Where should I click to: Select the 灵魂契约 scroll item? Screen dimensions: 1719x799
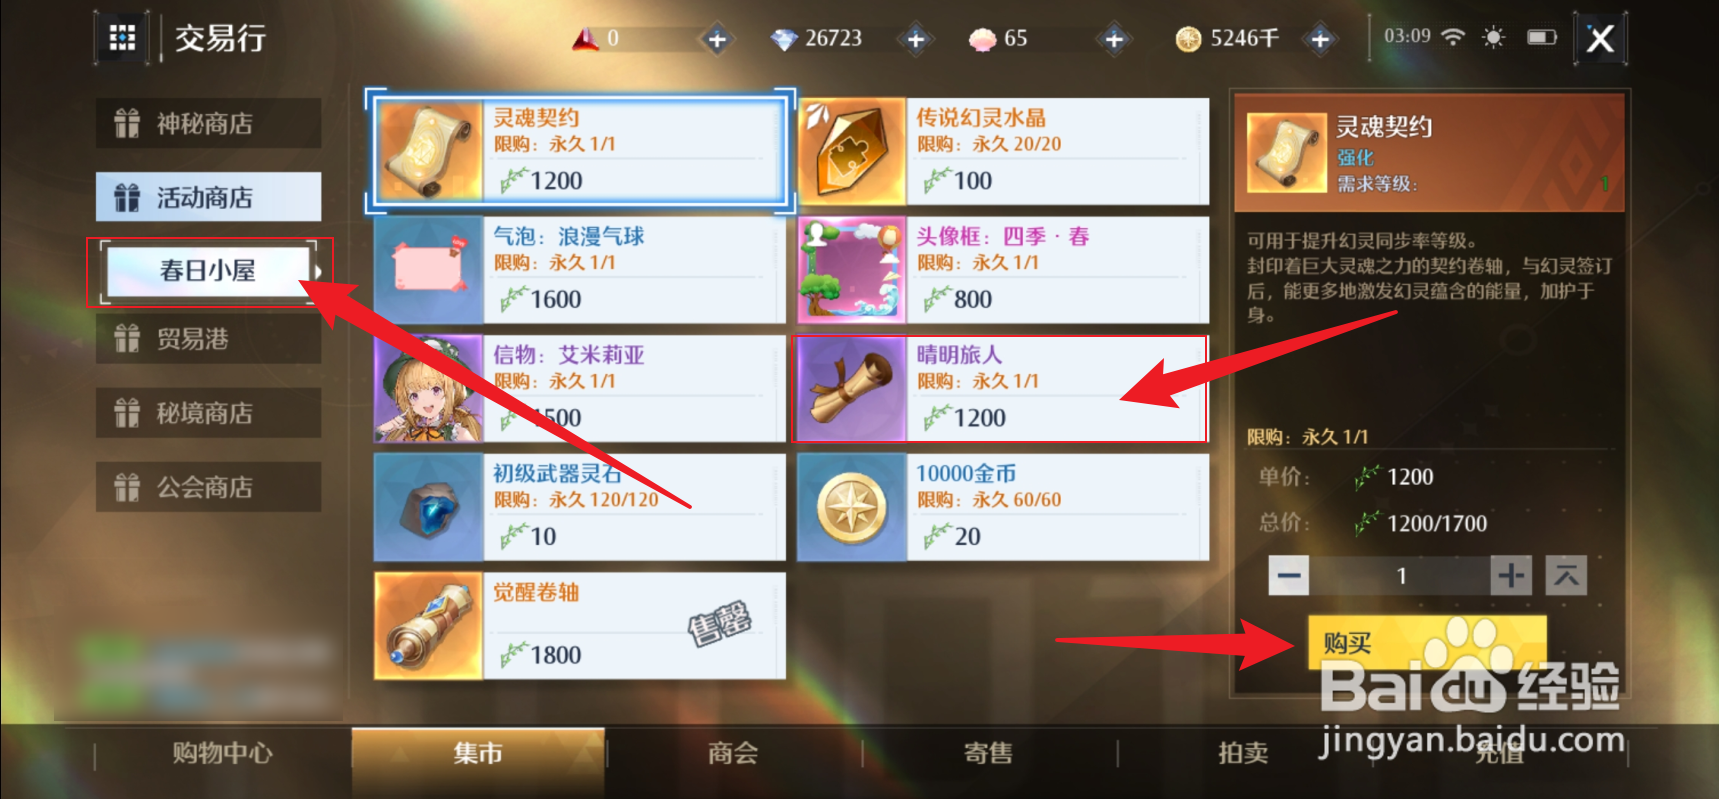tap(580, 151)
